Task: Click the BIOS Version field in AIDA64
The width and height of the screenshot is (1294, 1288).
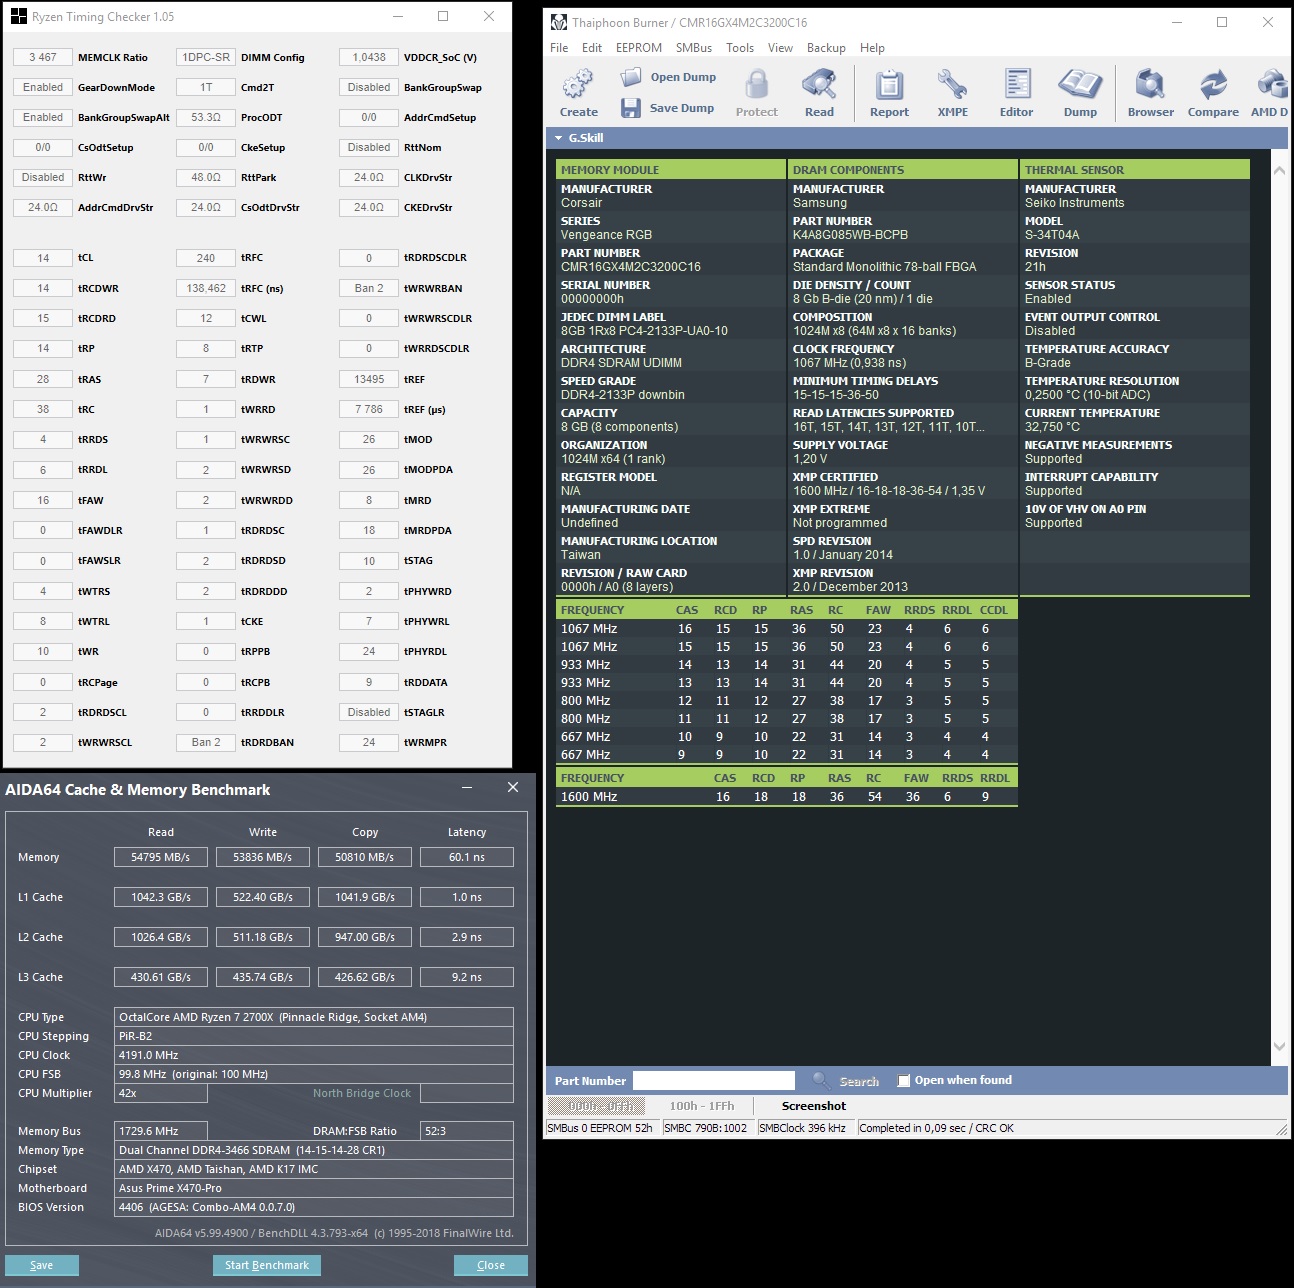Action: pyautogui.click(x=314, y=1207)
